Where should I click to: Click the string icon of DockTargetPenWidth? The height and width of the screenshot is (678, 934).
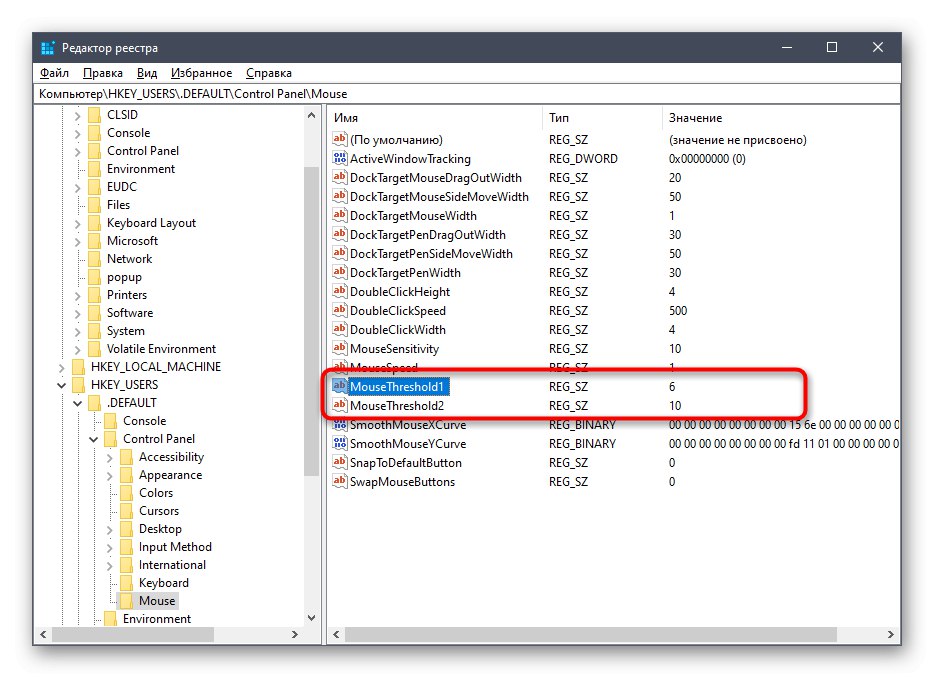[340, 272]
